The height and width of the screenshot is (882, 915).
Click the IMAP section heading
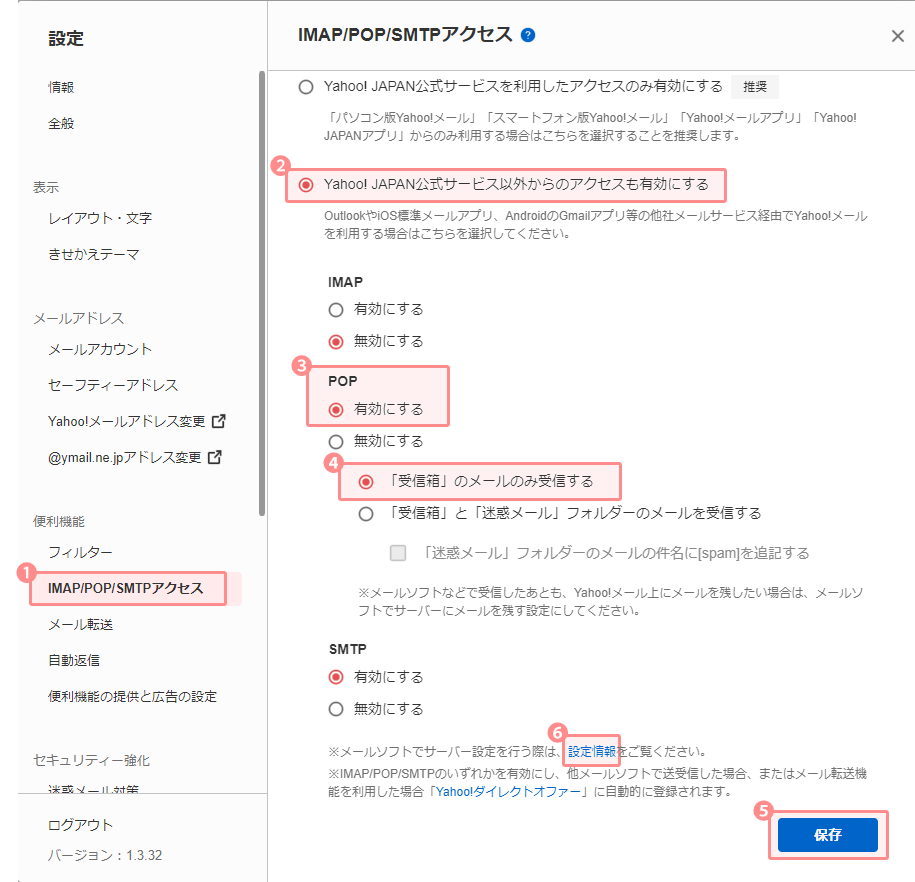345,283
